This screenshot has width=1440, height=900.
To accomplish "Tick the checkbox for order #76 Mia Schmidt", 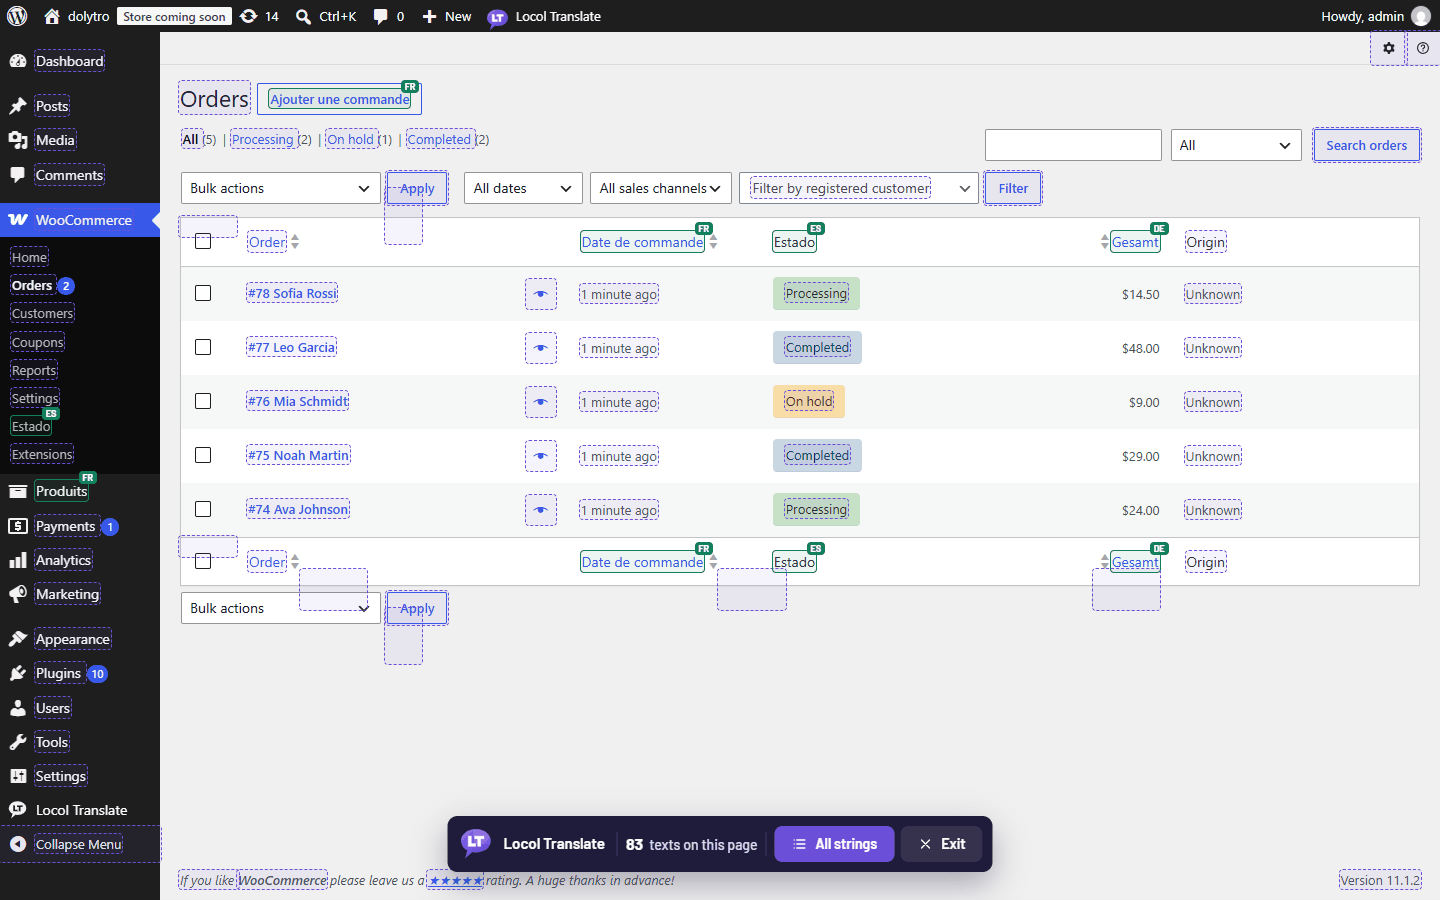I will [x=203, y=401].
